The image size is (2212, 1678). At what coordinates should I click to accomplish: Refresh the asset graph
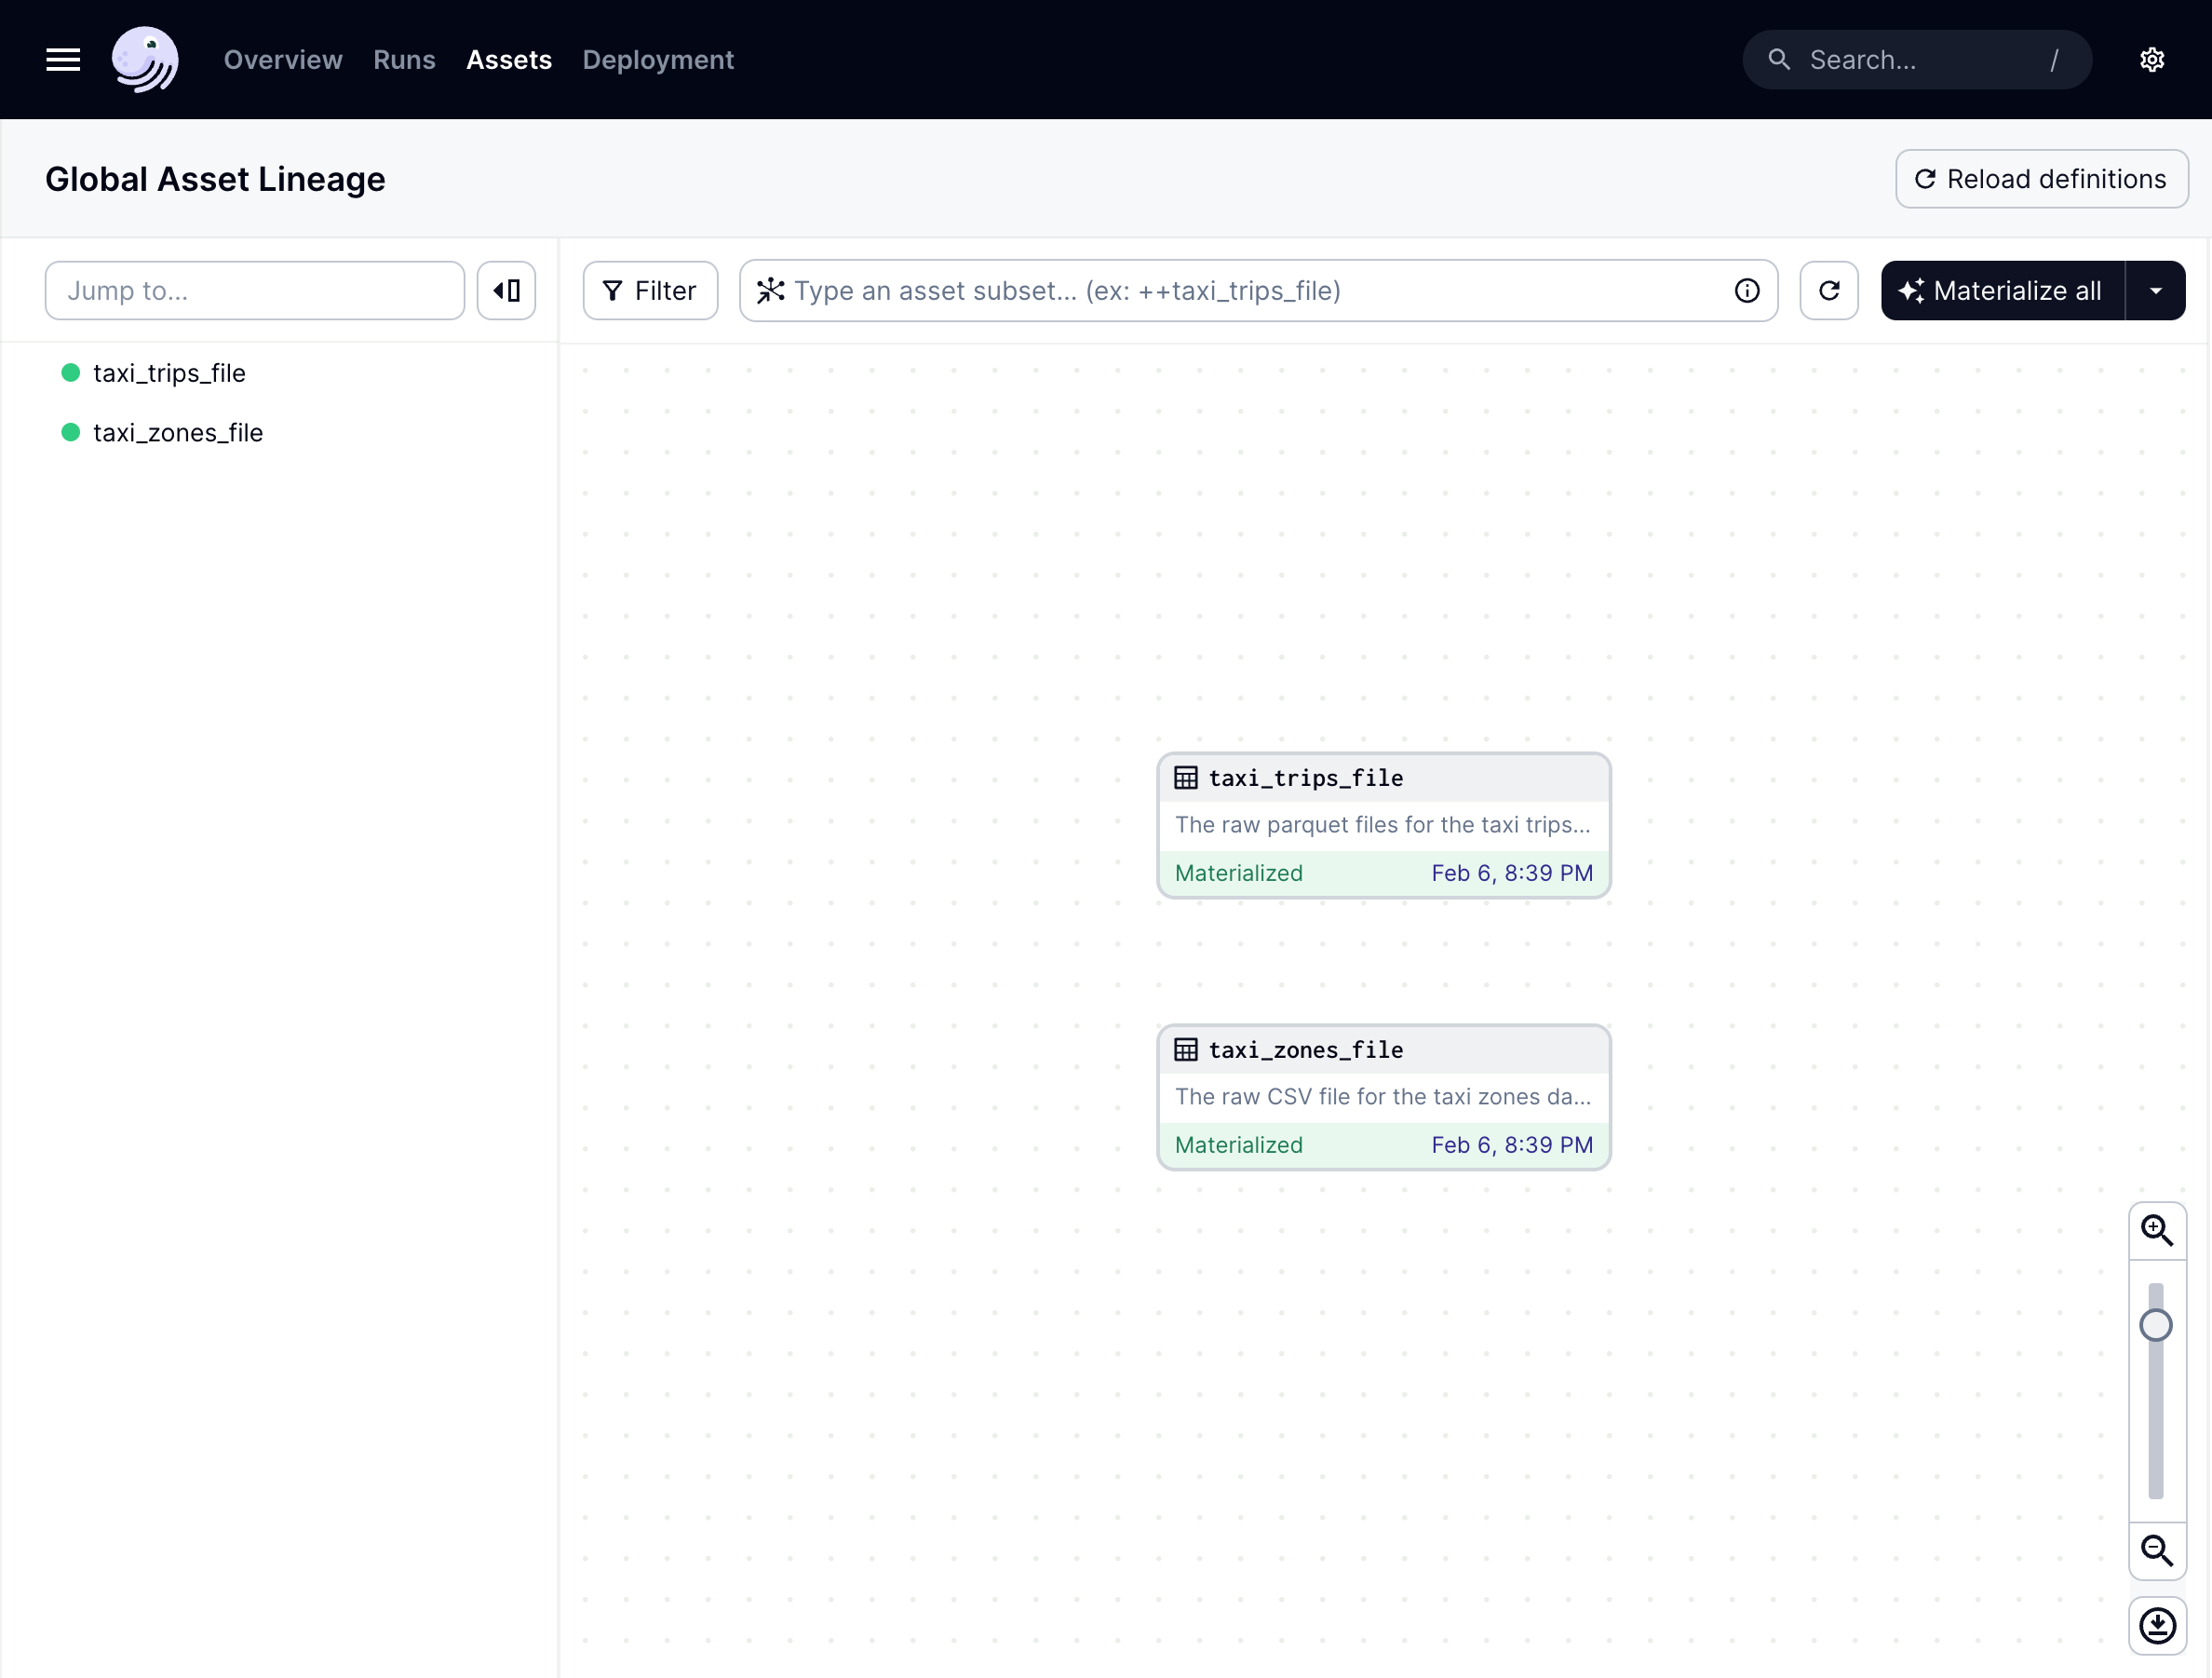click(x=1829, y=291)
